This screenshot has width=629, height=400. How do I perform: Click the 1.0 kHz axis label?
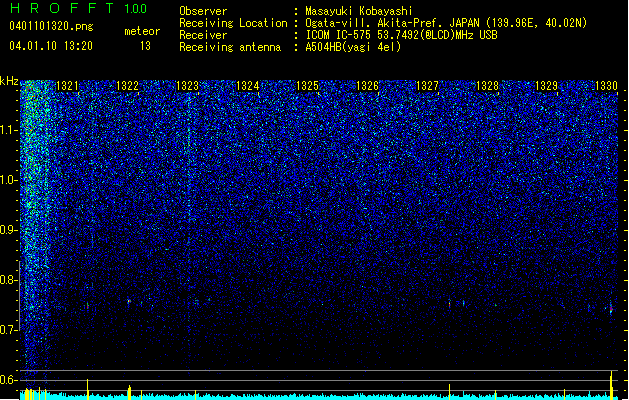[9, 180]
